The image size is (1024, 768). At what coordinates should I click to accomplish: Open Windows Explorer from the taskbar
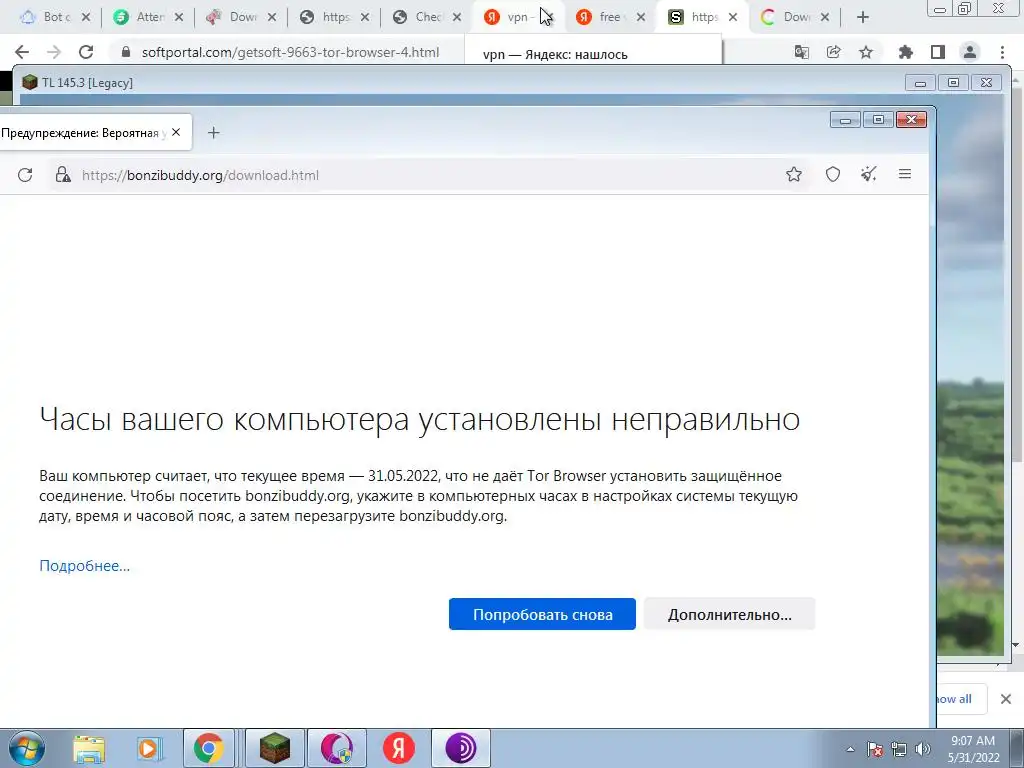(x=89, y=748)
